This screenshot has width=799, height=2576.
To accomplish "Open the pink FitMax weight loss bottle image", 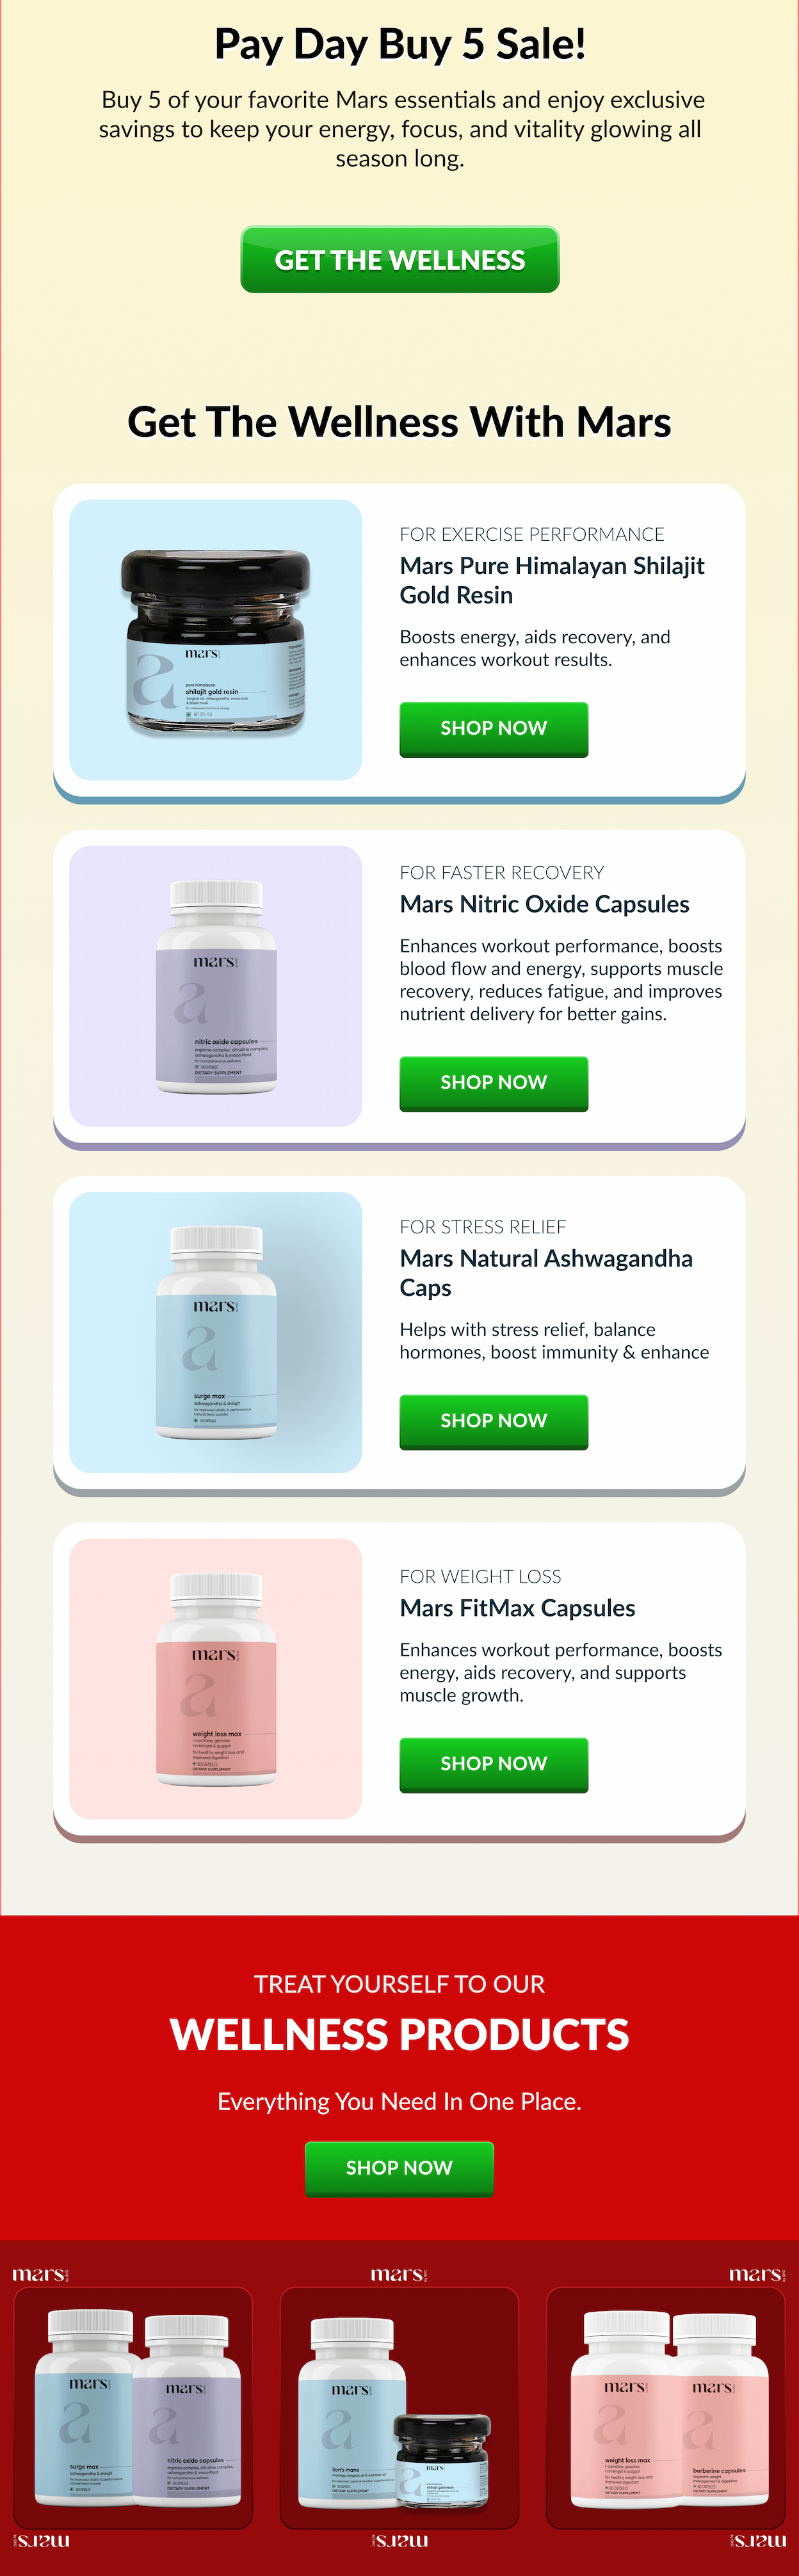I will click(x=216, y=1678).
